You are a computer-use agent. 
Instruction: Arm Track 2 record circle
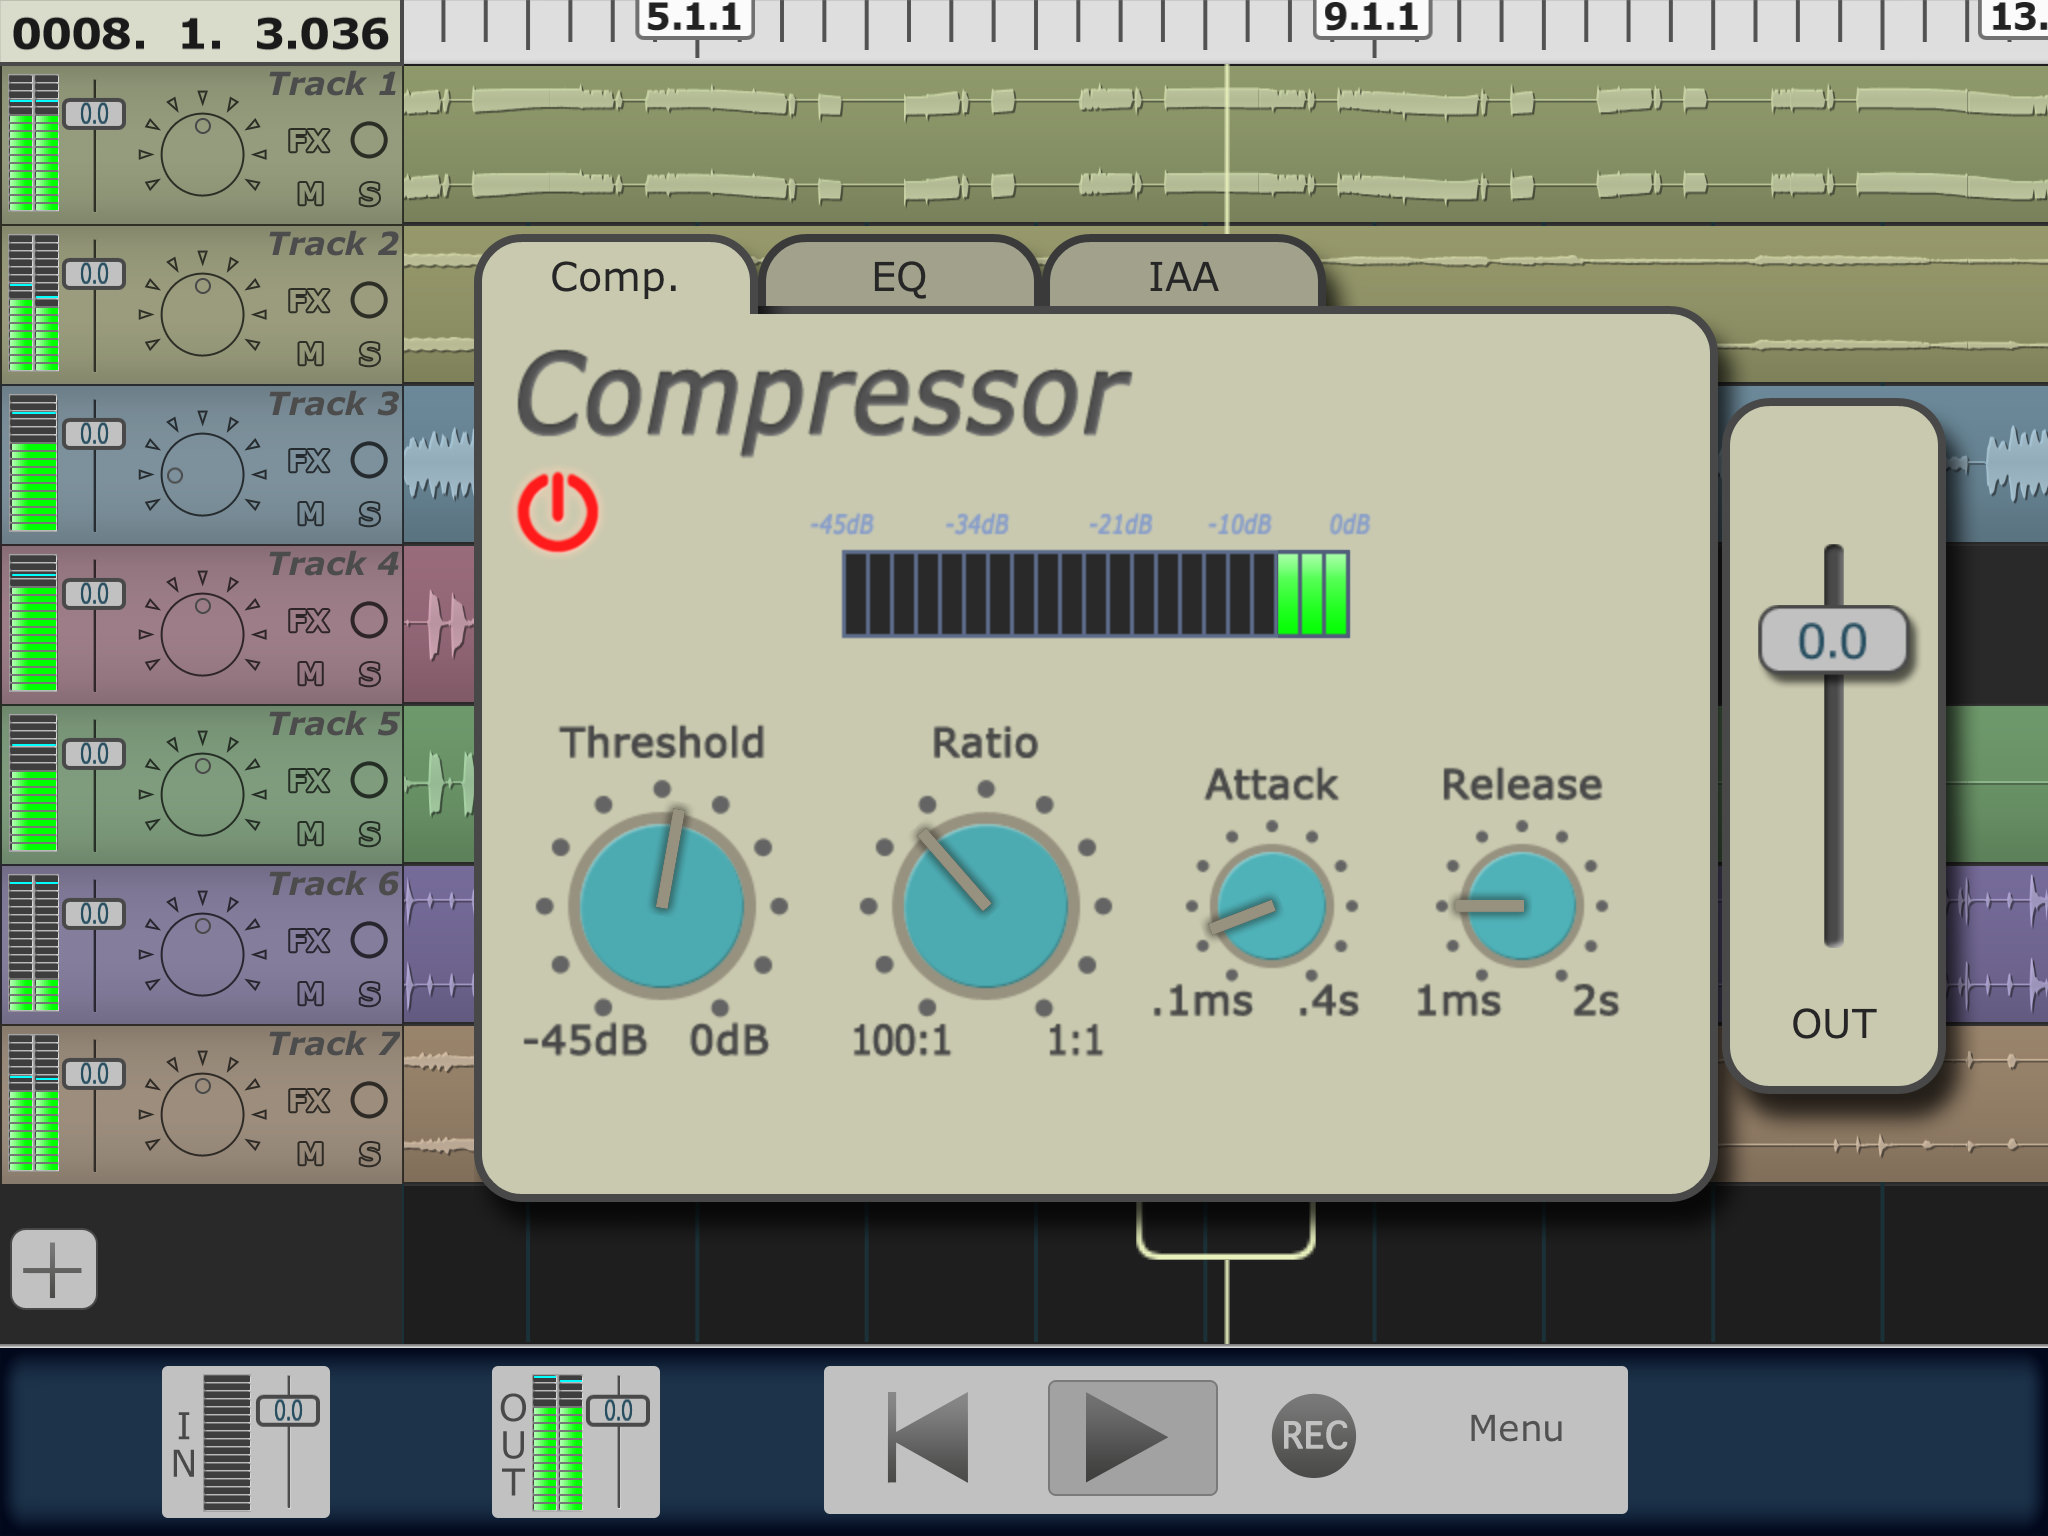tap(369, 300)
